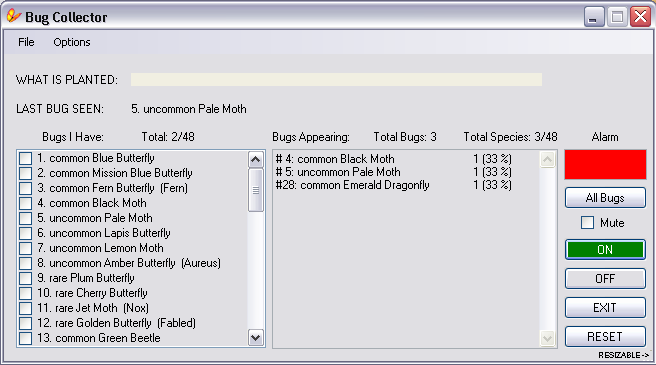
Task: Check the rare Cherry Butterfly checkbox
Action: [26, 293]
